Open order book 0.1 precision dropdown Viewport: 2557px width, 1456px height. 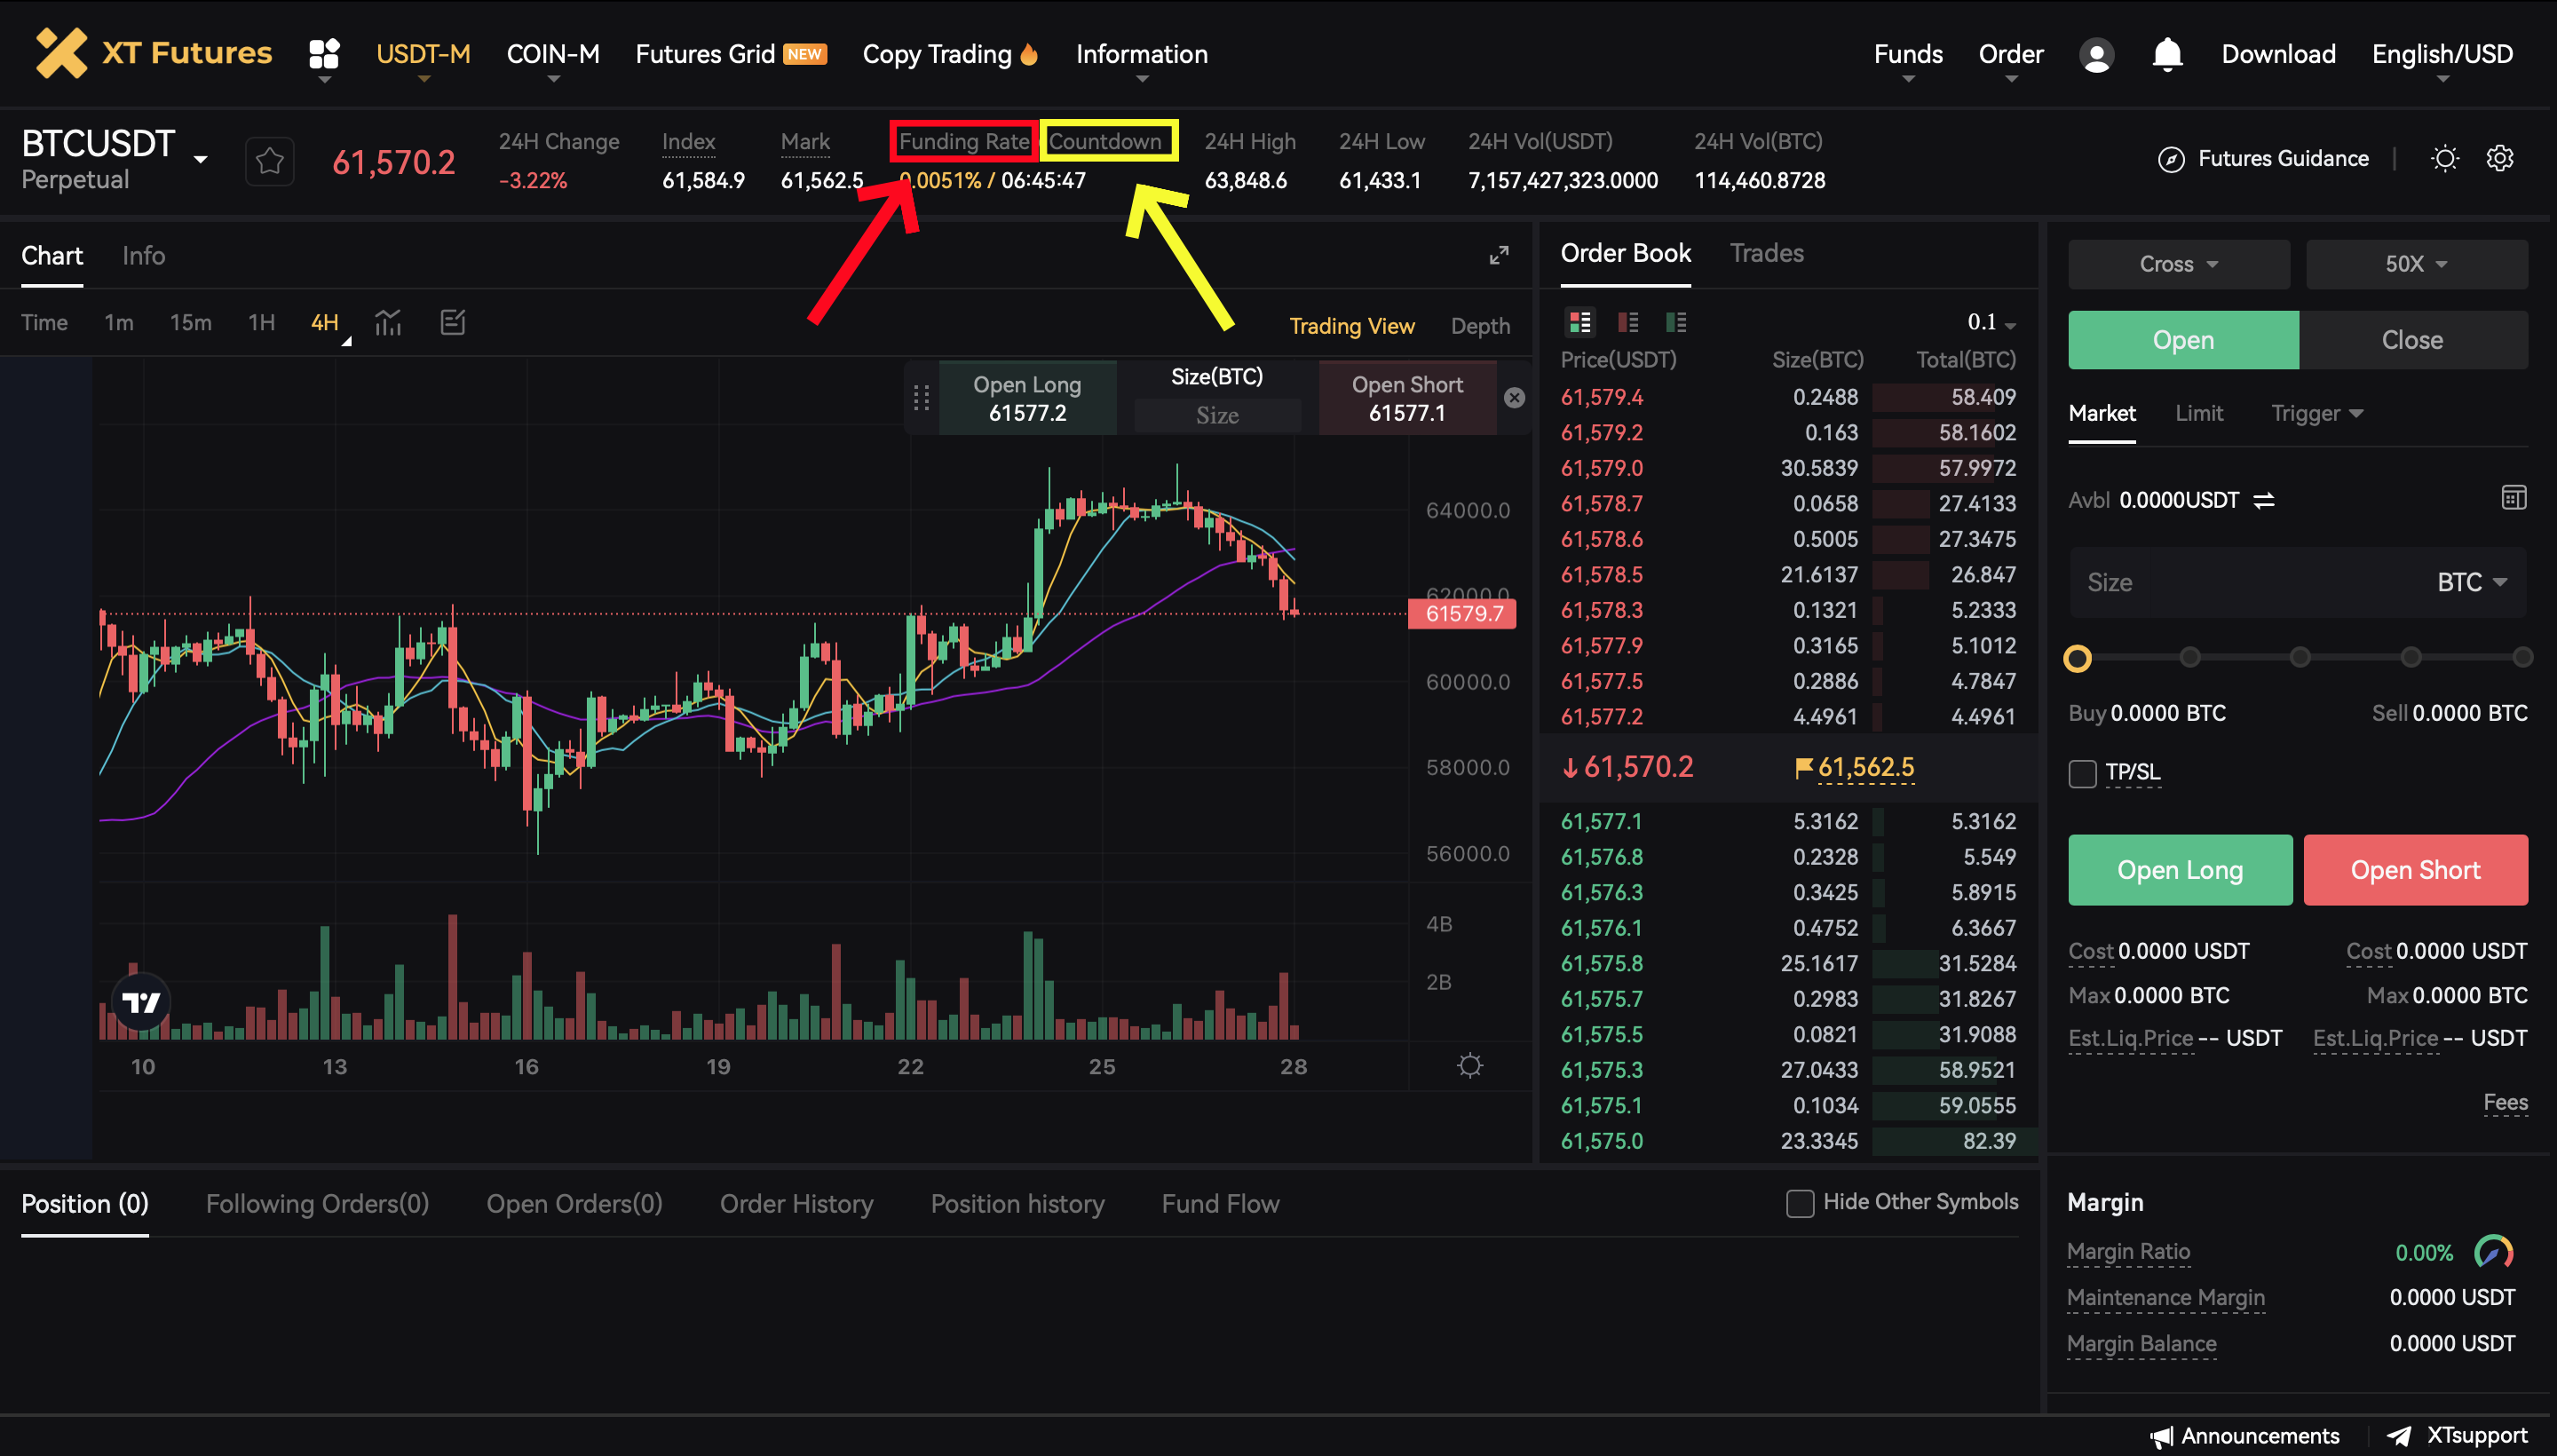pyautogui.click(x=1991, y=322)
